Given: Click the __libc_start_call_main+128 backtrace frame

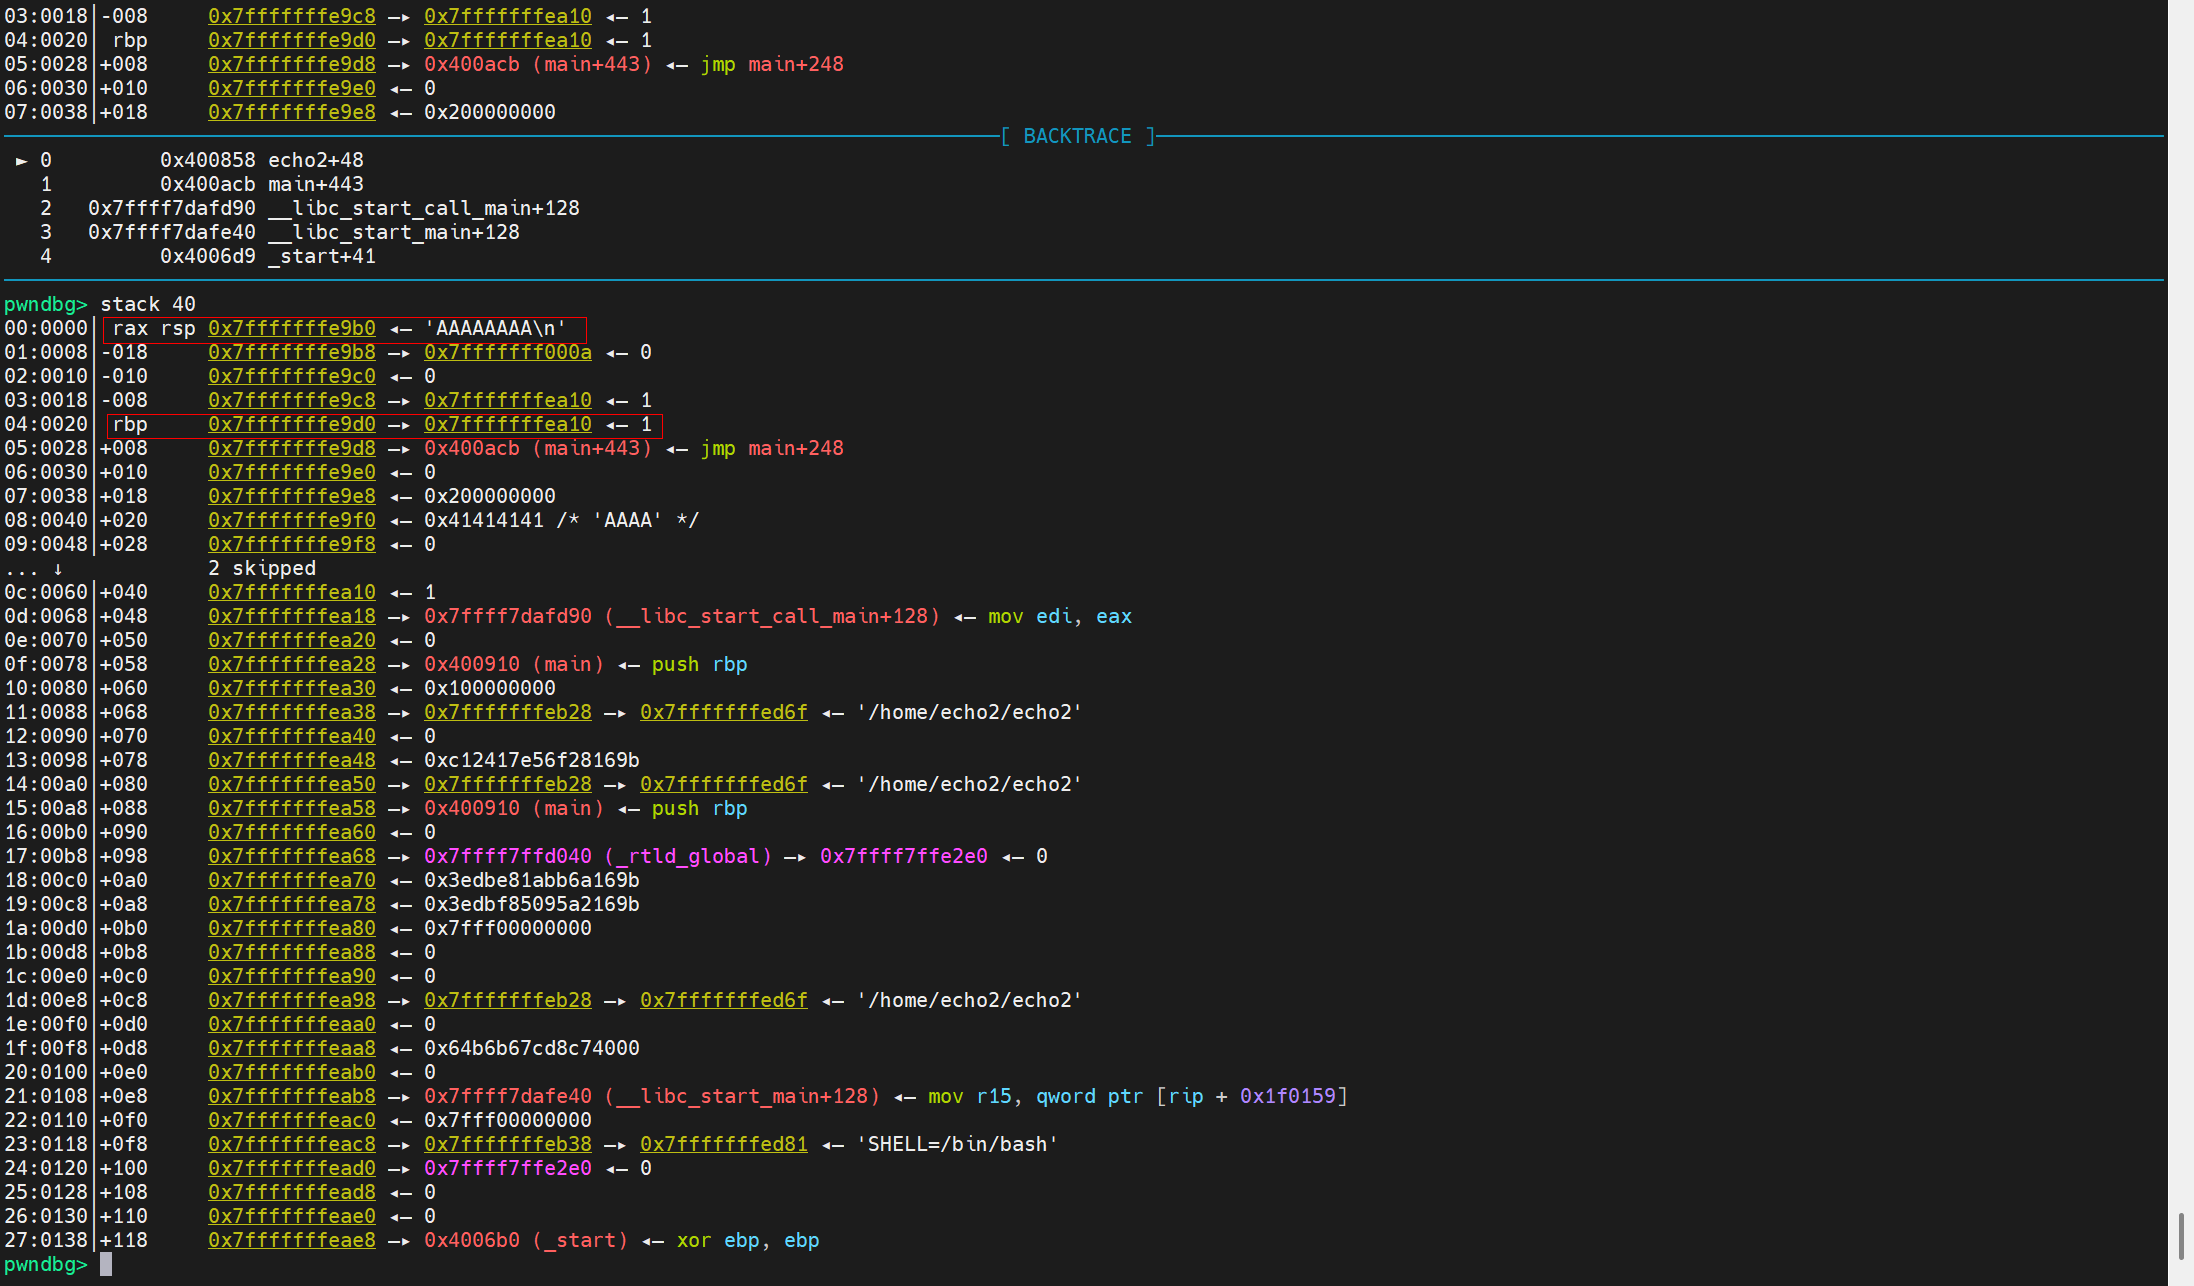Looking at the screenshot, I should [423, 208].
